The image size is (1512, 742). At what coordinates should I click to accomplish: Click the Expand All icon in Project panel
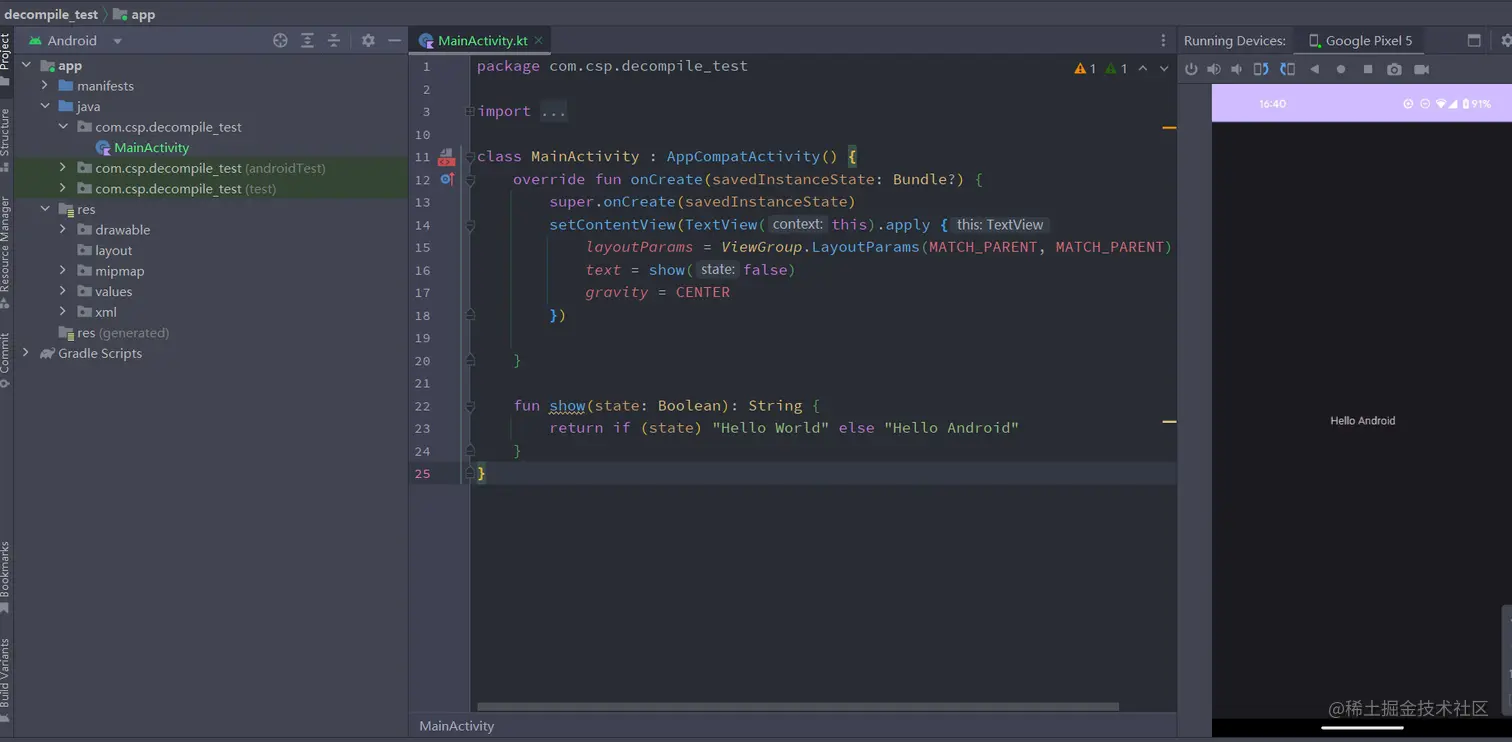point(307,40)
